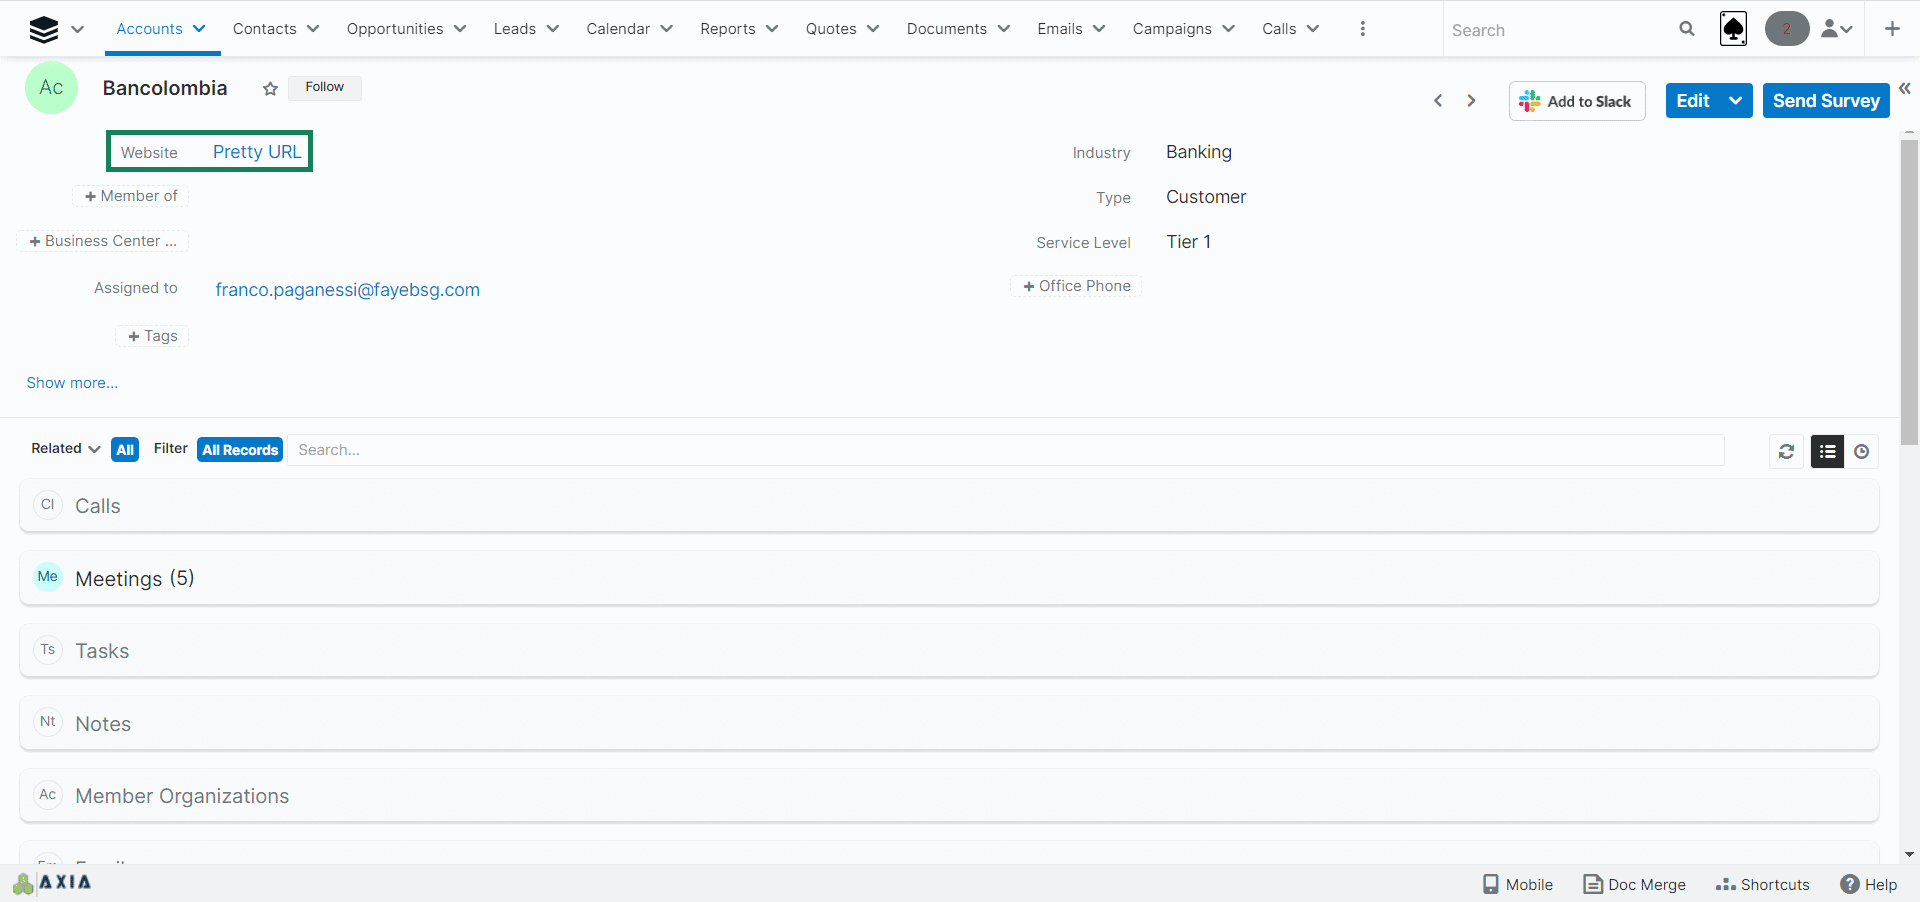Click the vertical page scrollbar

(1909, 292)
